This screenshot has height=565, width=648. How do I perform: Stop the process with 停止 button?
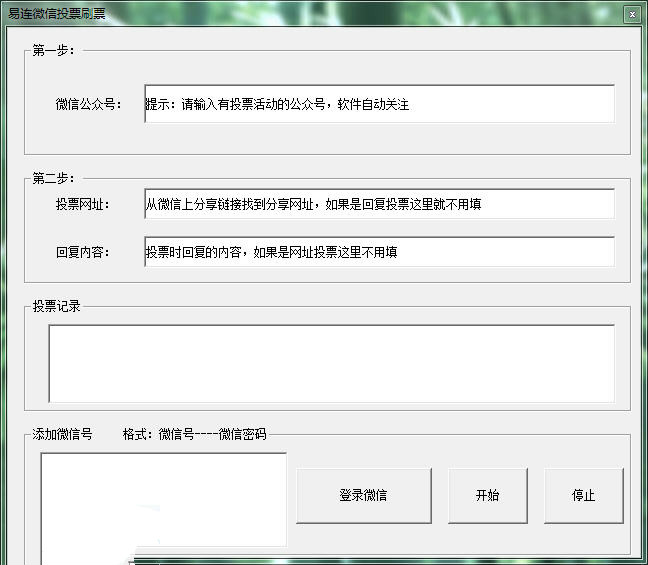[x=584, y=496]
